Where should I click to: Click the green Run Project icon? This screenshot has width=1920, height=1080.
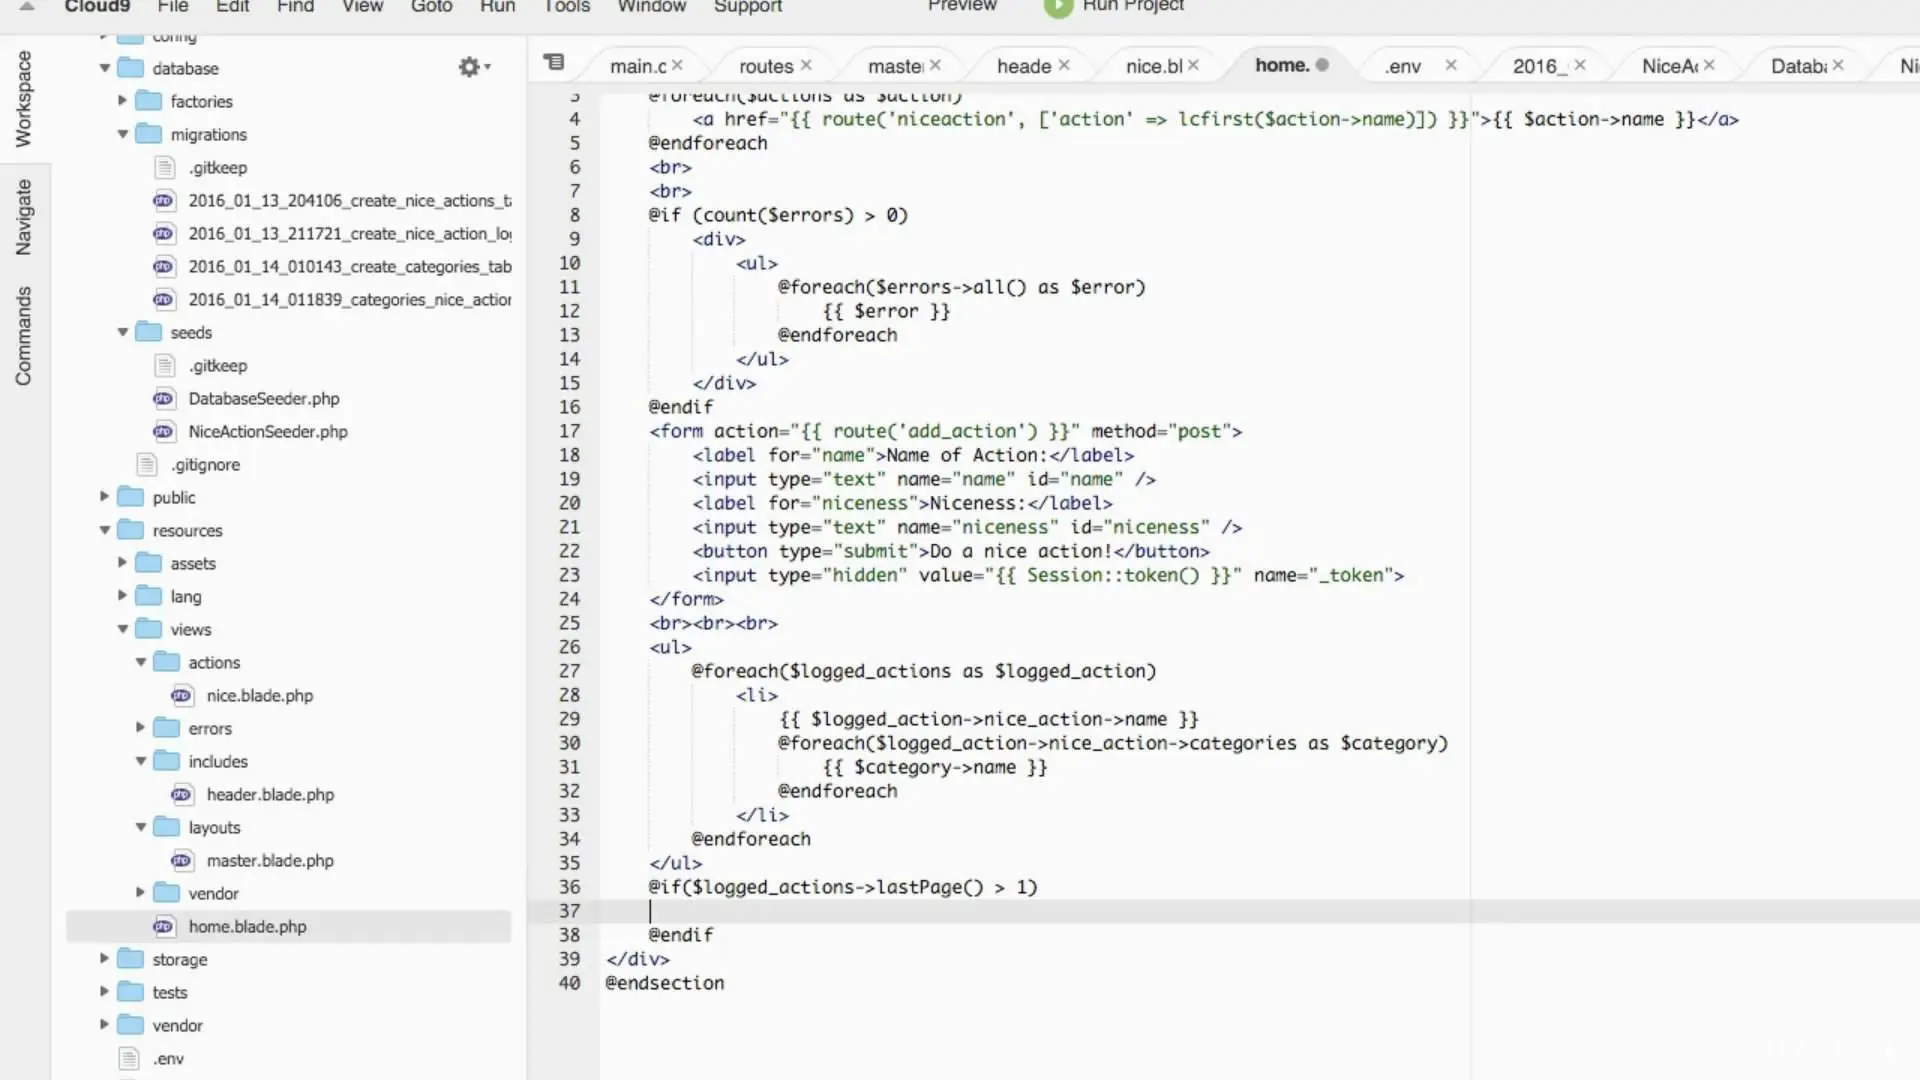pos(1057,7)
